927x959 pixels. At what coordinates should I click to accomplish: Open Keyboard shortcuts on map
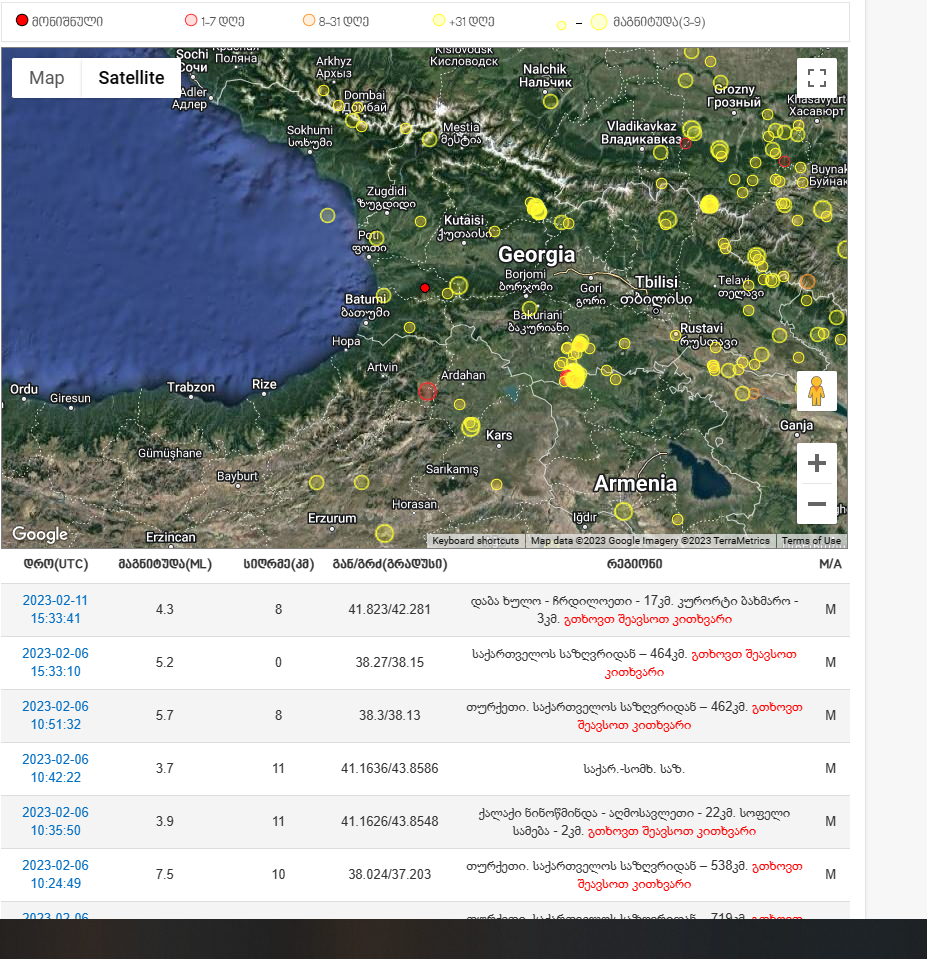[476, 541]
